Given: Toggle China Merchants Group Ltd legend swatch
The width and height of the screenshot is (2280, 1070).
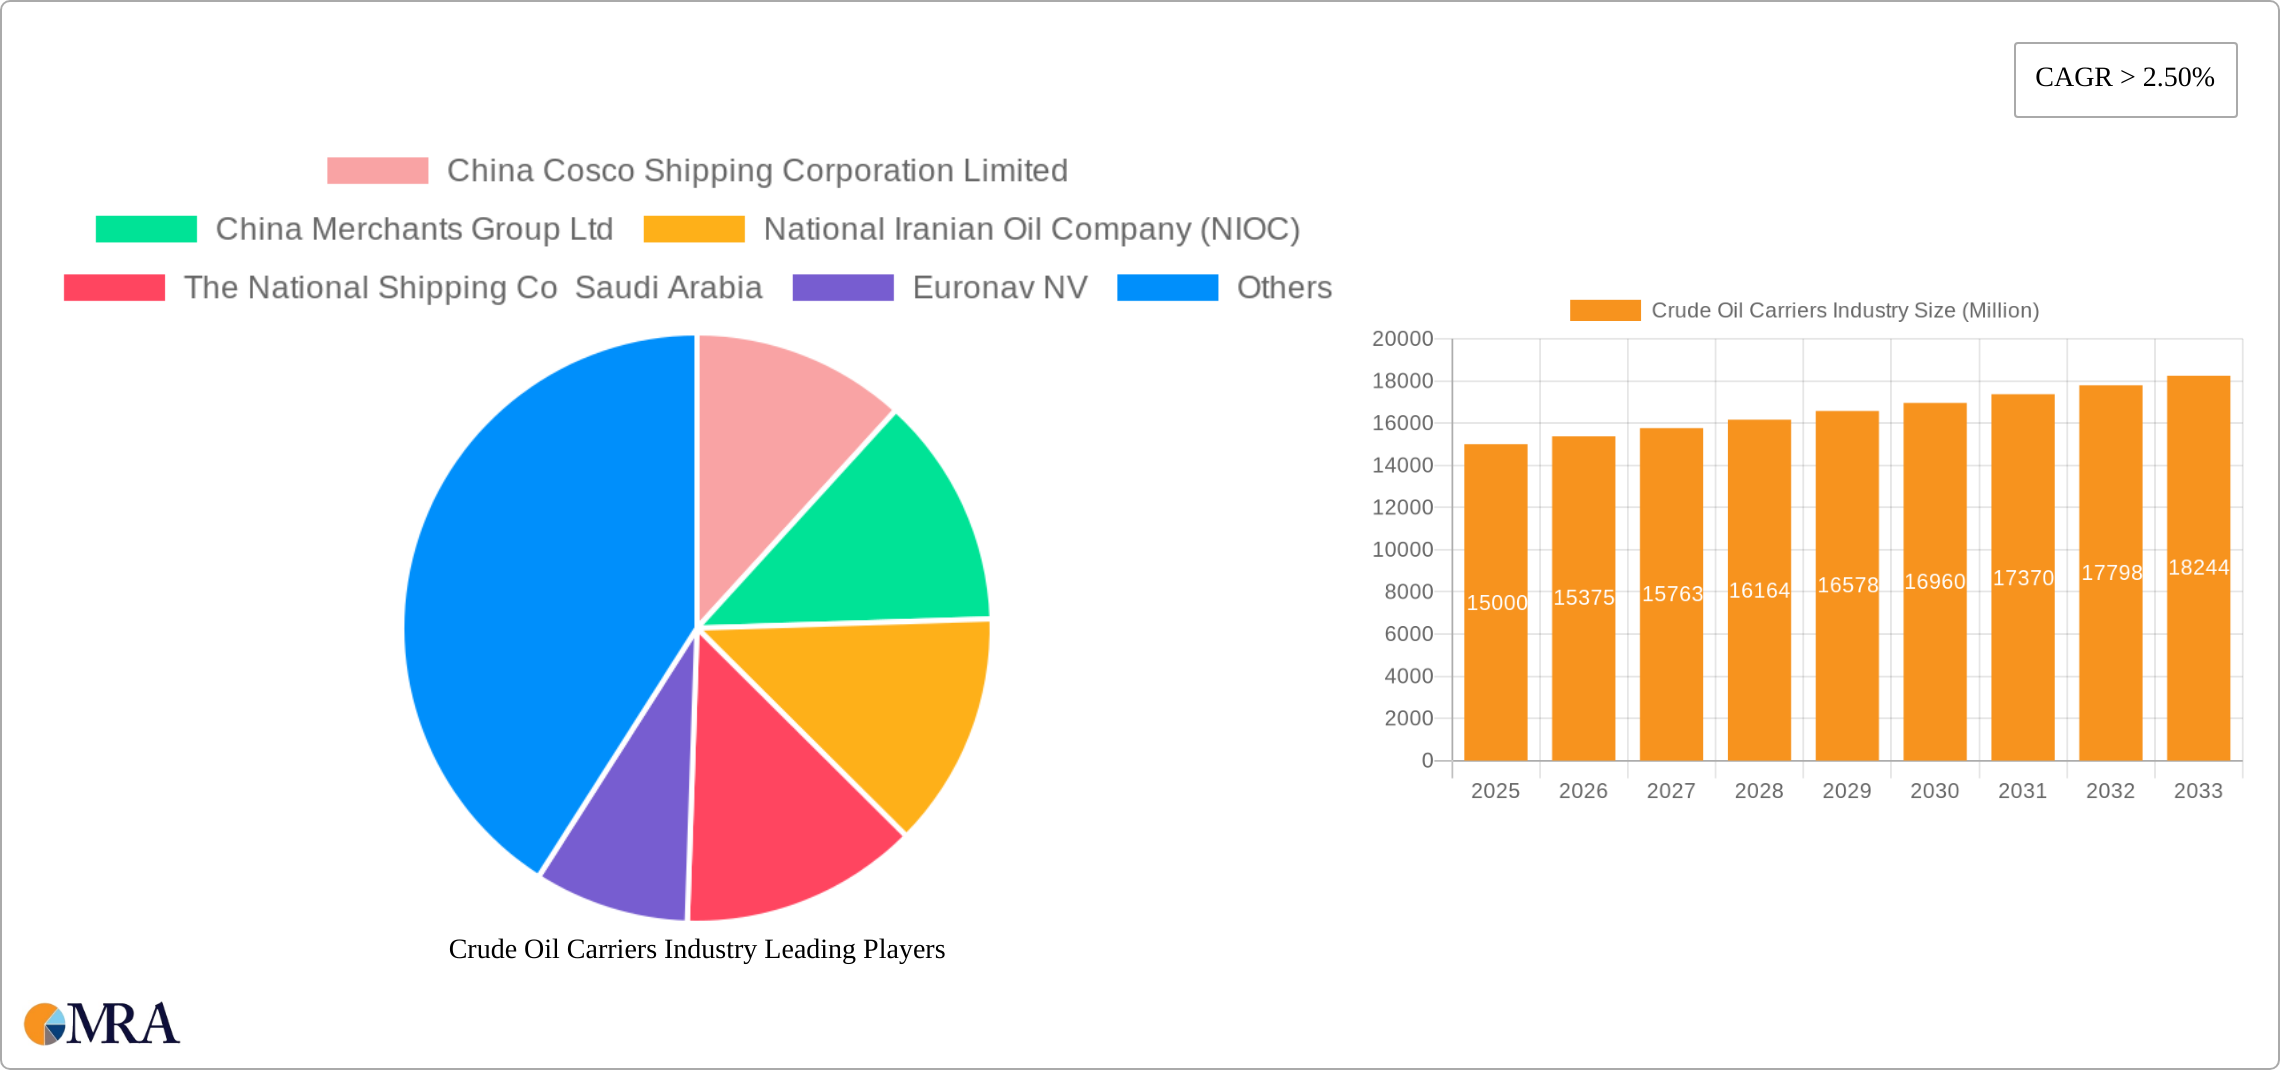Looking at the screenshot, I should [146, 229].
